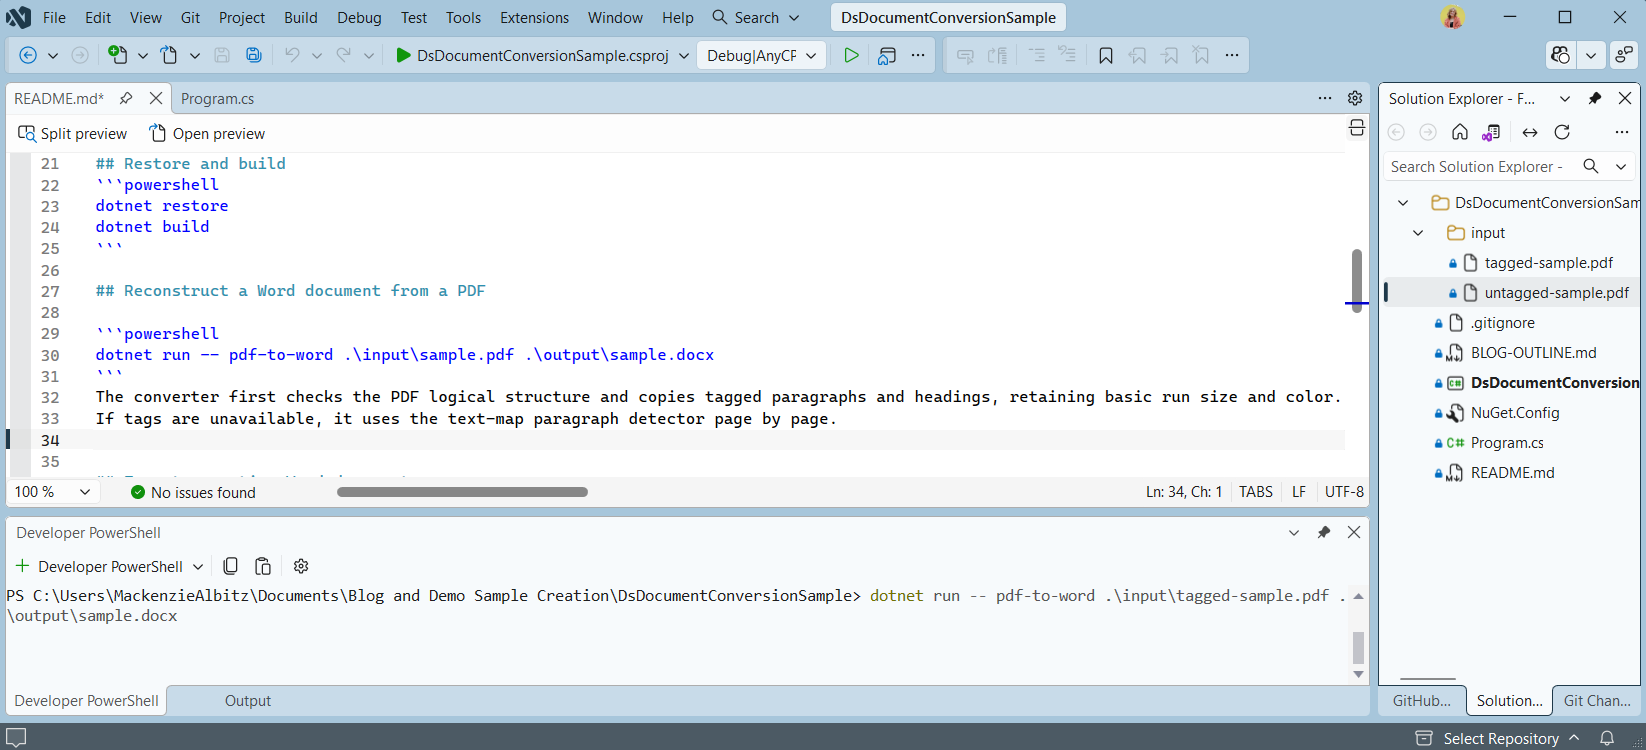The height and width of the screenshot is (750, 1646).
Task: Open editor settings gear in tab strip
Action: [1355, 98]
